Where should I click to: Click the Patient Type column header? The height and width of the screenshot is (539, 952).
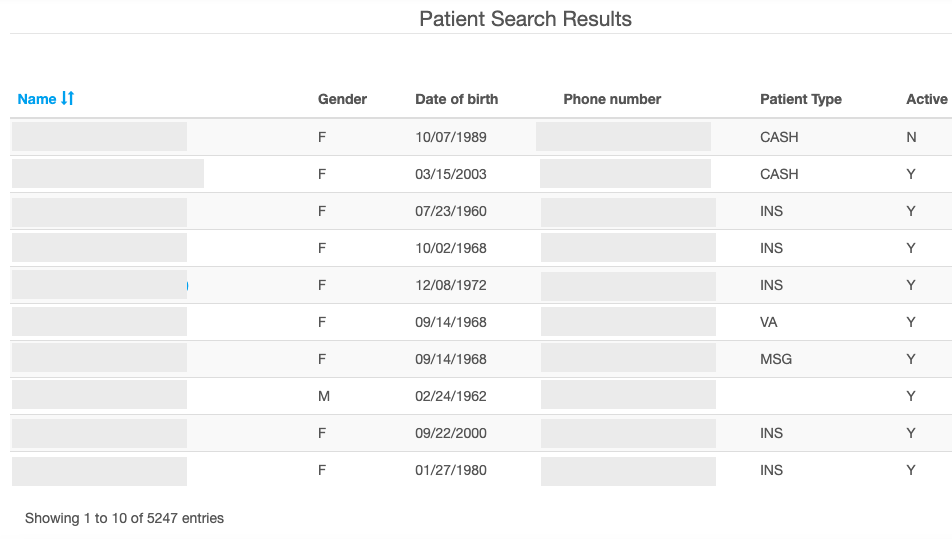800,99
